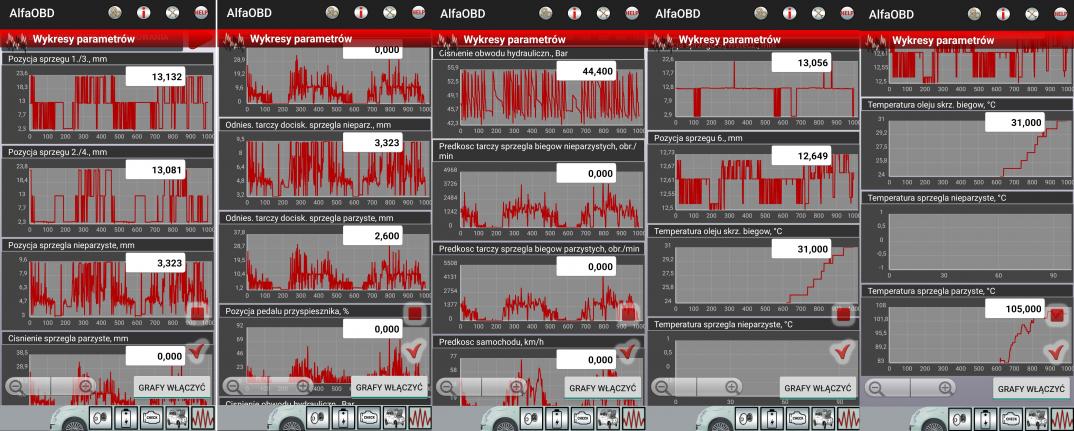
Task: Select Wykresy parametrów header, Pozycja sprzegu 1./3. screen
Action: pyautogui.click(x=84, y=39)
